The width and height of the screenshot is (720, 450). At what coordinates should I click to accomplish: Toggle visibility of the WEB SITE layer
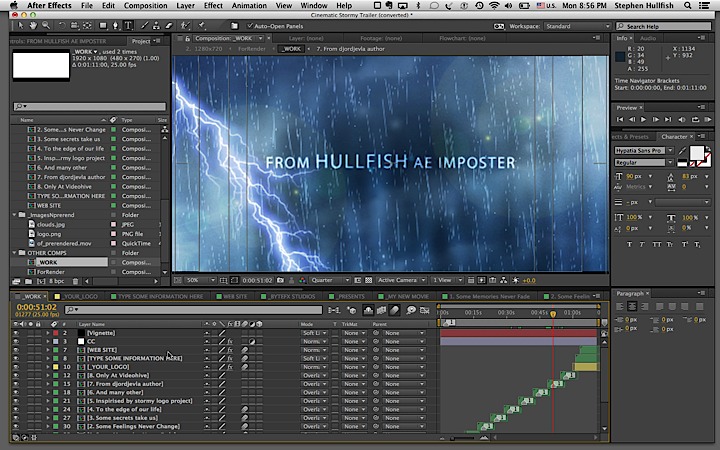click(16, 350)
